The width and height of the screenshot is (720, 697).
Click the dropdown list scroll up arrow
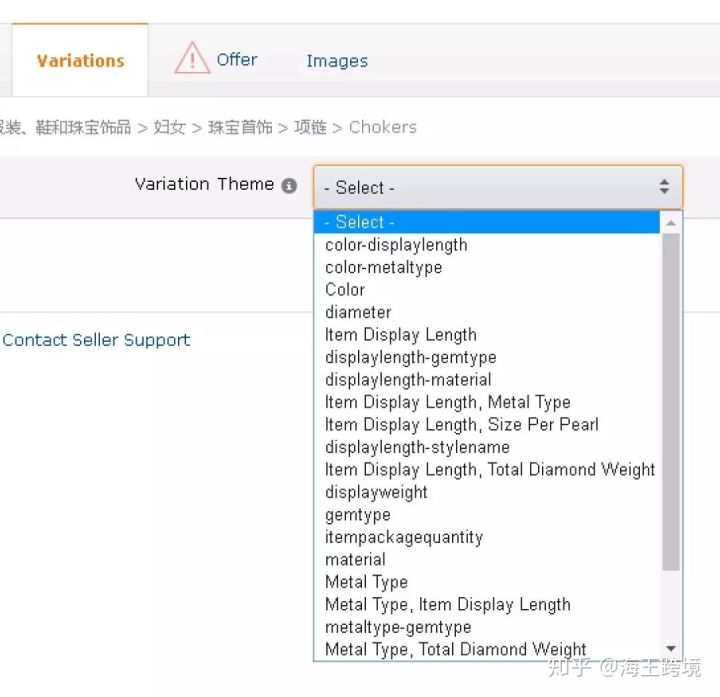tap(671, 223)
